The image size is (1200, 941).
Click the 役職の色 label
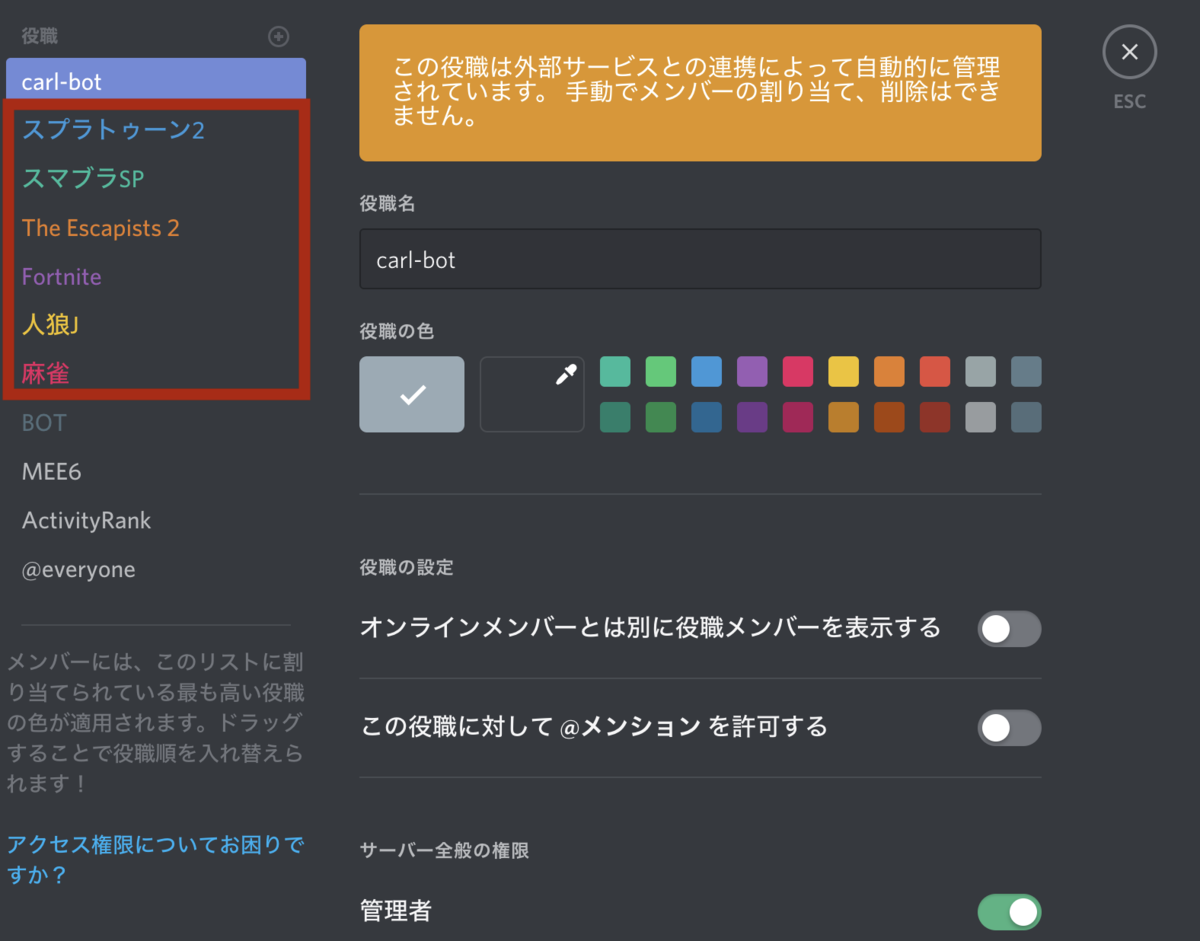(x=397, y=330)
